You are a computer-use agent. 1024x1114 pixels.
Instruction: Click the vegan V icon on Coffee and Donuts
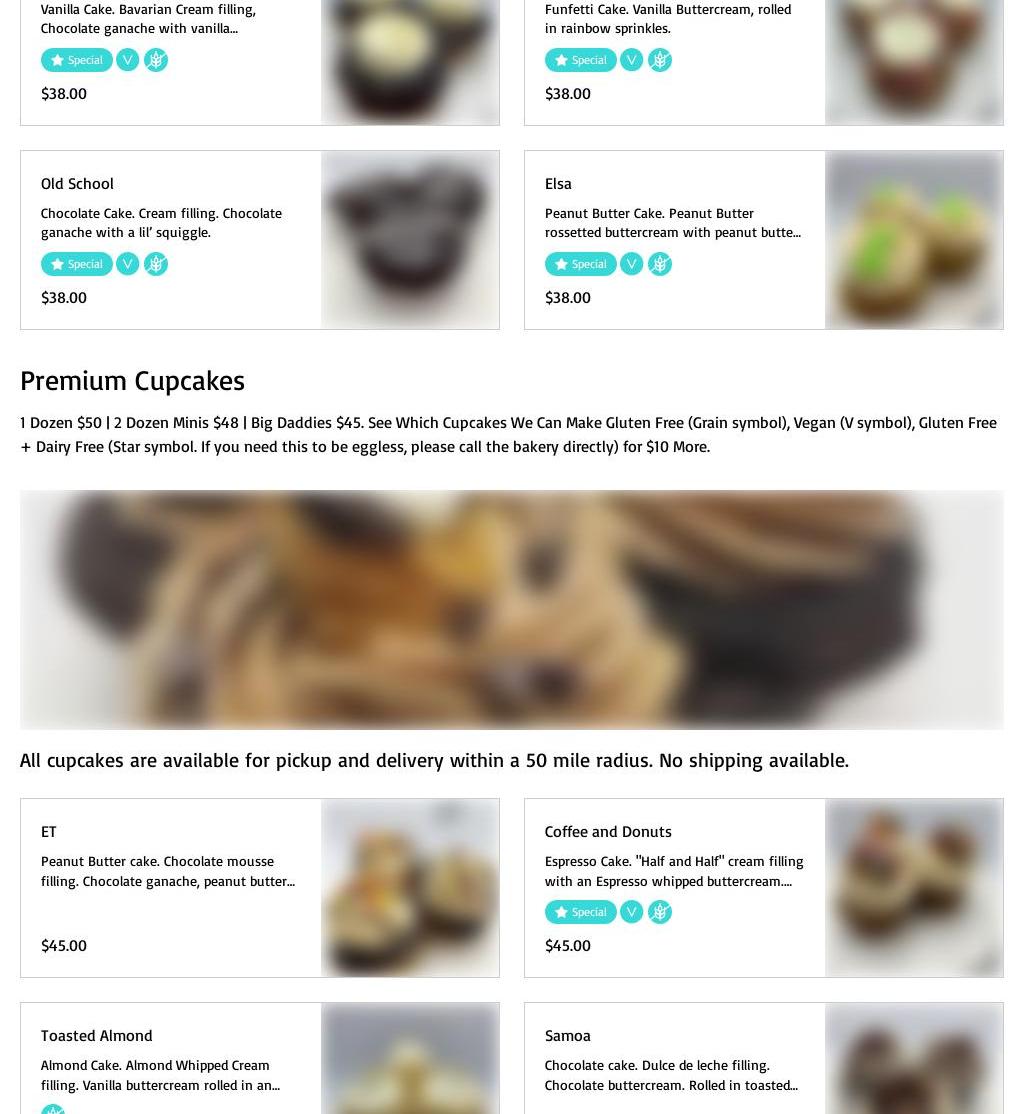[x=631, y=912]
